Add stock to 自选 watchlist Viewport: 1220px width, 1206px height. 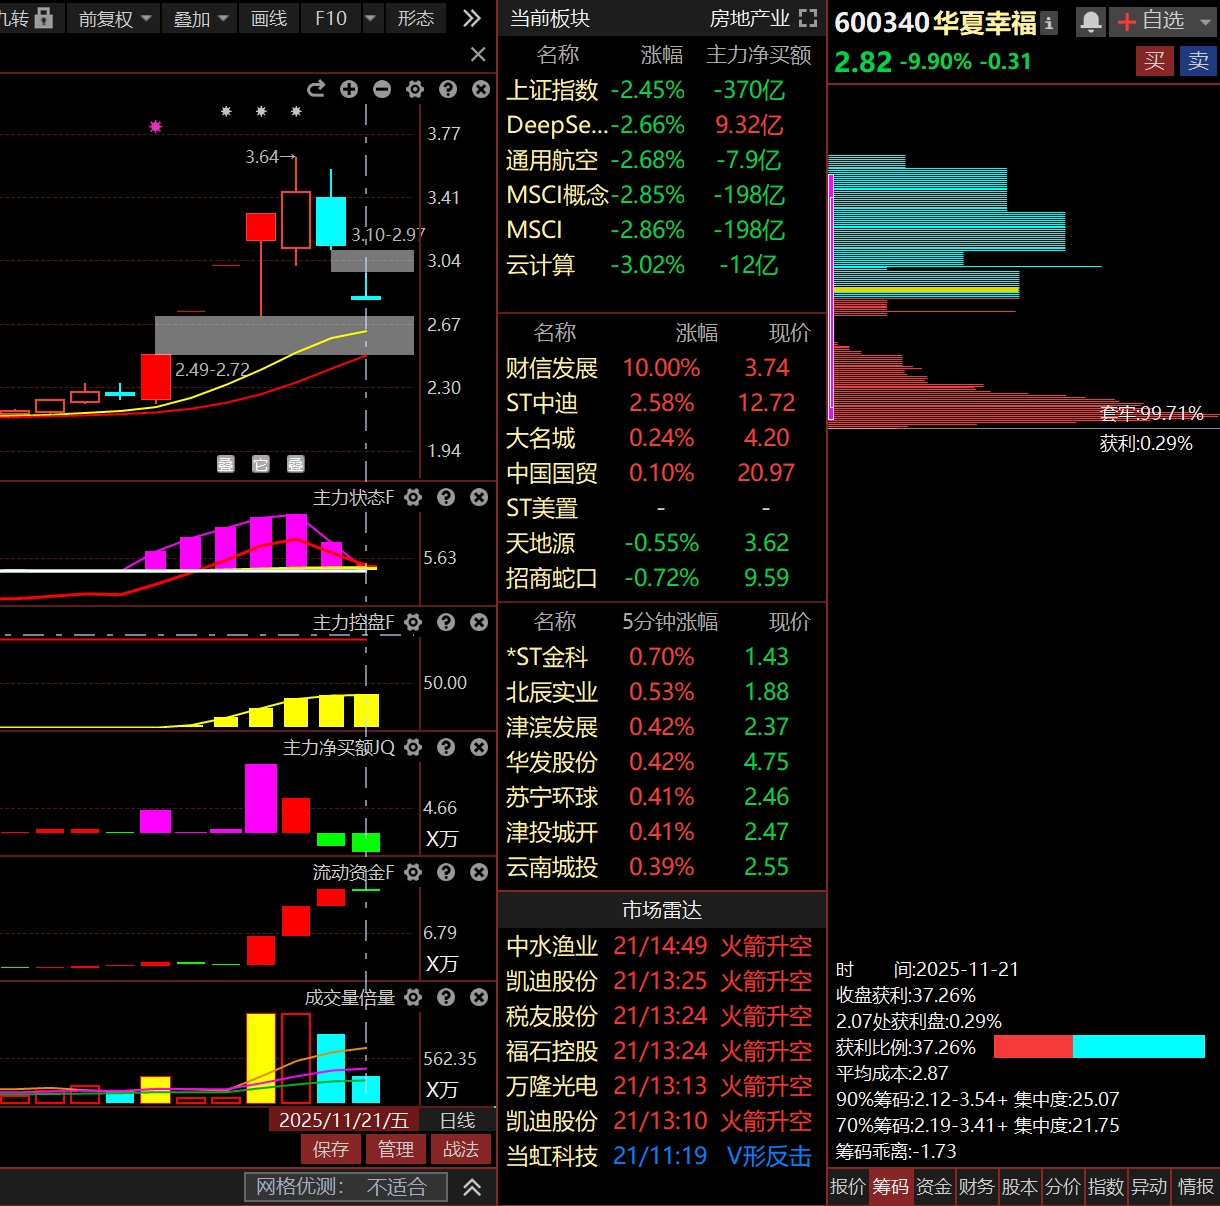tap(1151, 21)
